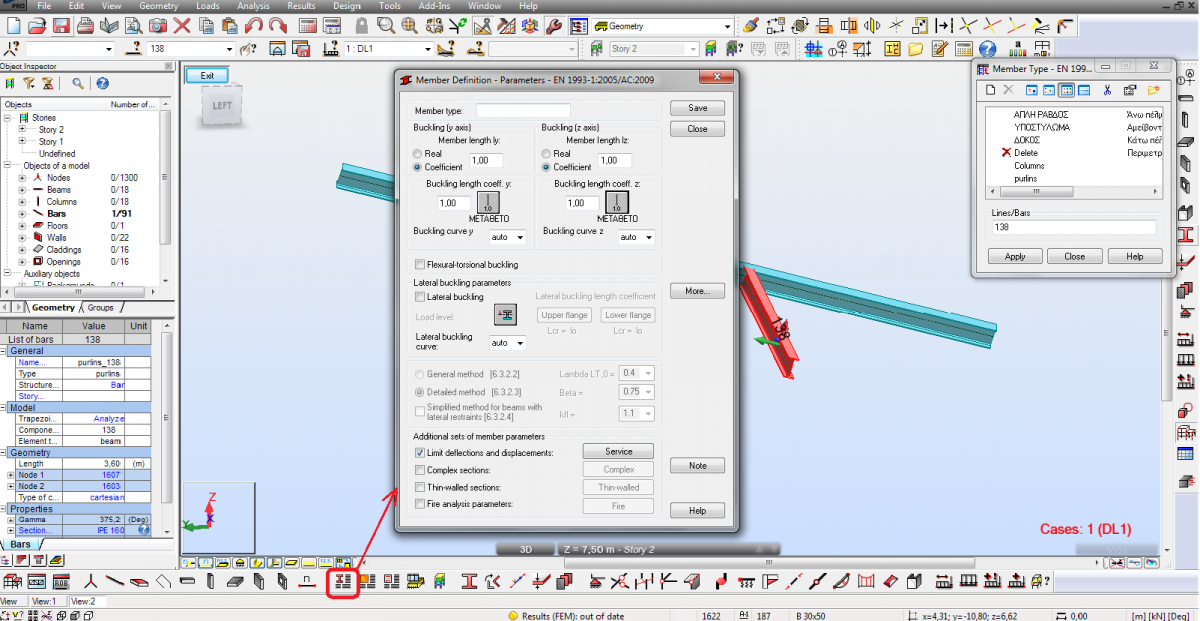Open the Analysis menu
The width and height of the screenshot is (1200, 621).
pyautogui.click(x=254, y=6)
